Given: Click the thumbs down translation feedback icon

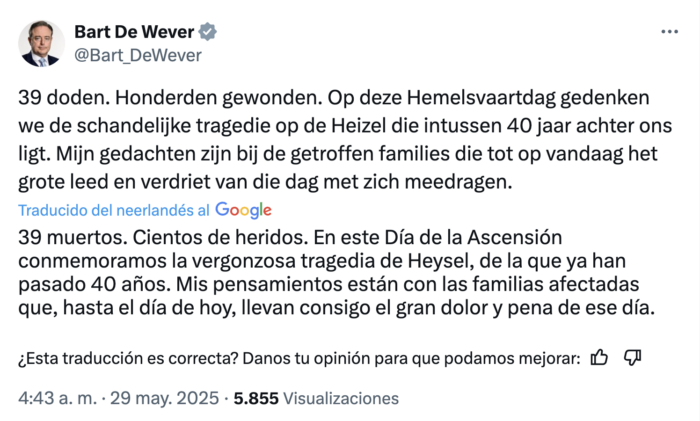Looking at the screenshot, I should click(632, 357).
